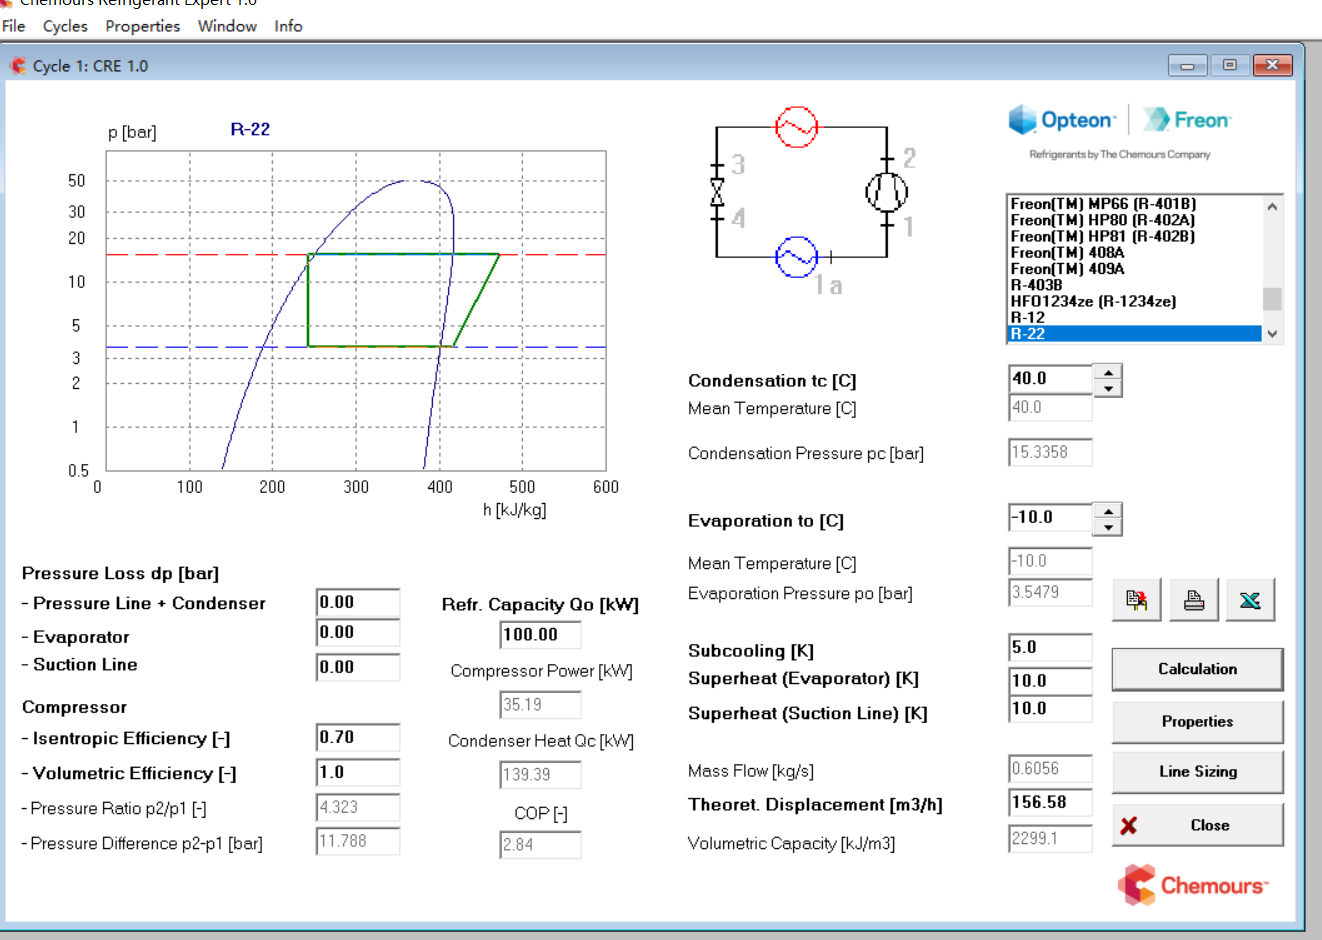Click the Chemours logo at bottom right
Viewport: 1322px width, 940px height.
tap(1193, 885)
